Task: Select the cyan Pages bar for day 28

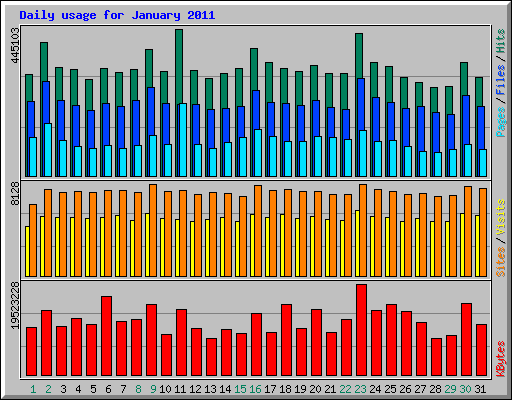Action: (438, 164)
